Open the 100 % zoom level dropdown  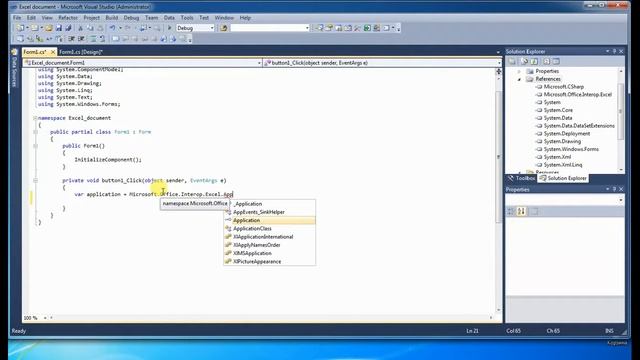(x=45, y=318)
